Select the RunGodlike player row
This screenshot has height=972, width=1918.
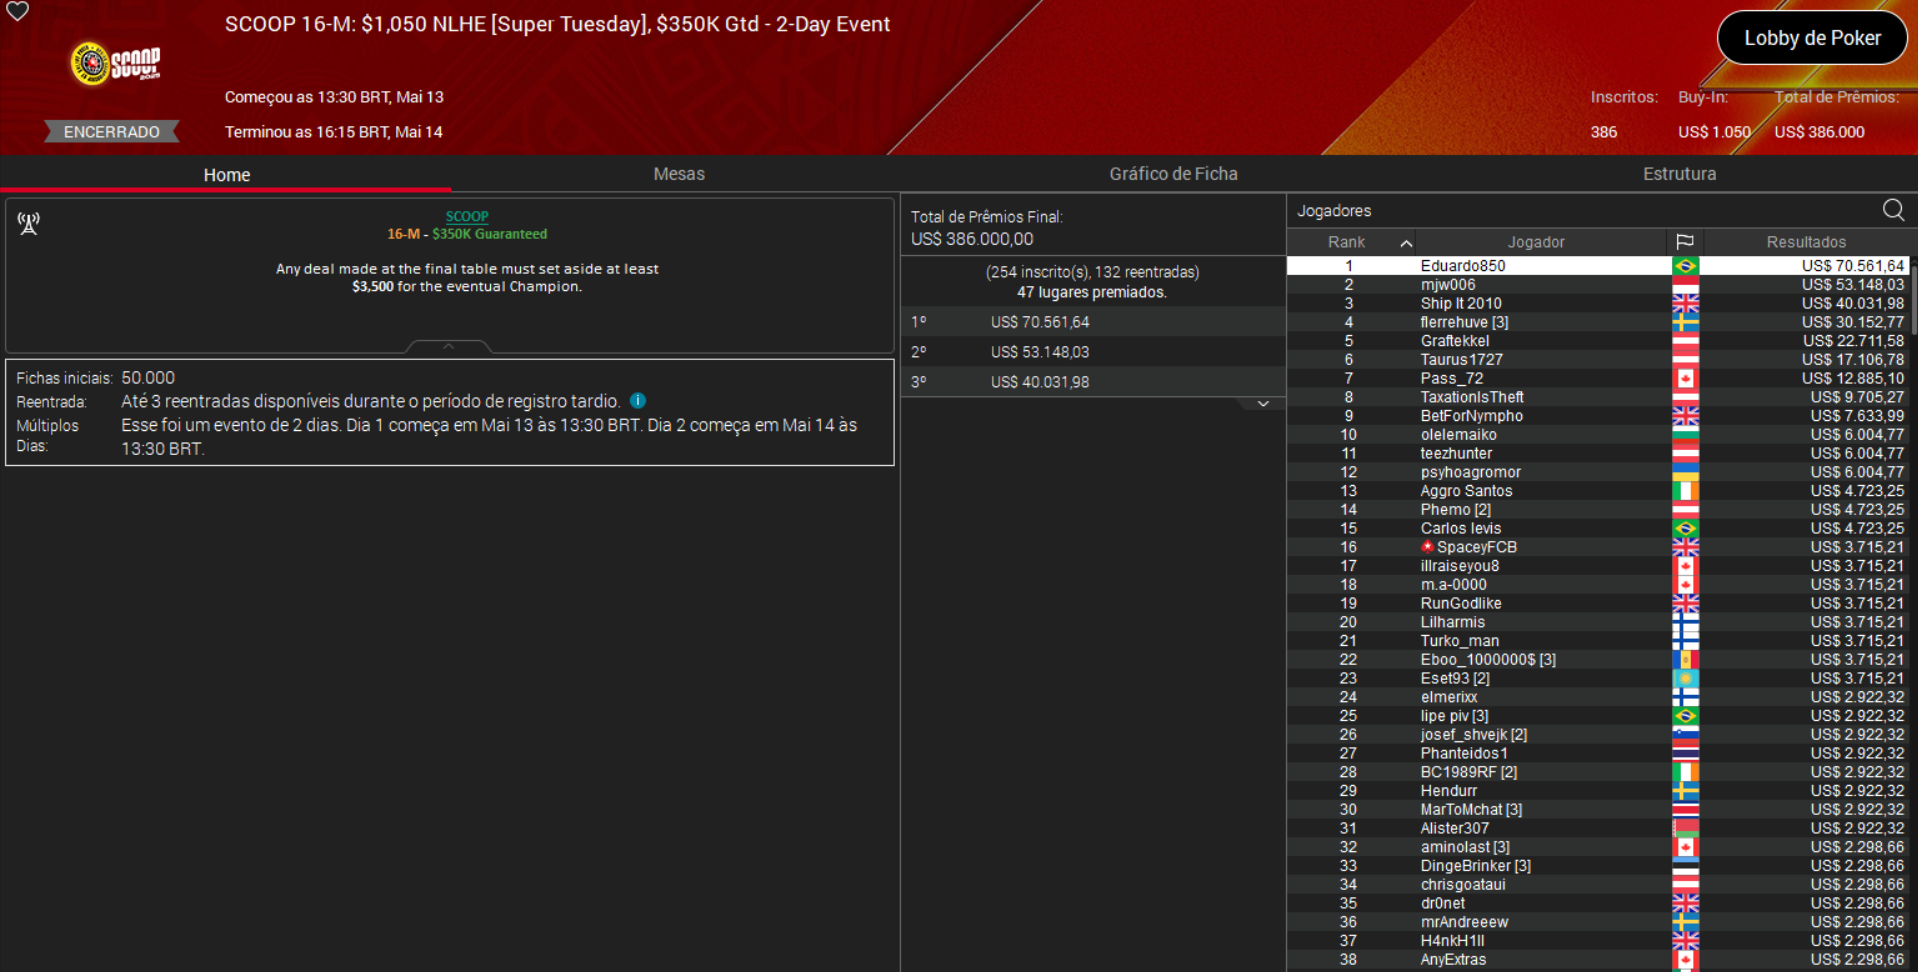[x=1598, y=604]
